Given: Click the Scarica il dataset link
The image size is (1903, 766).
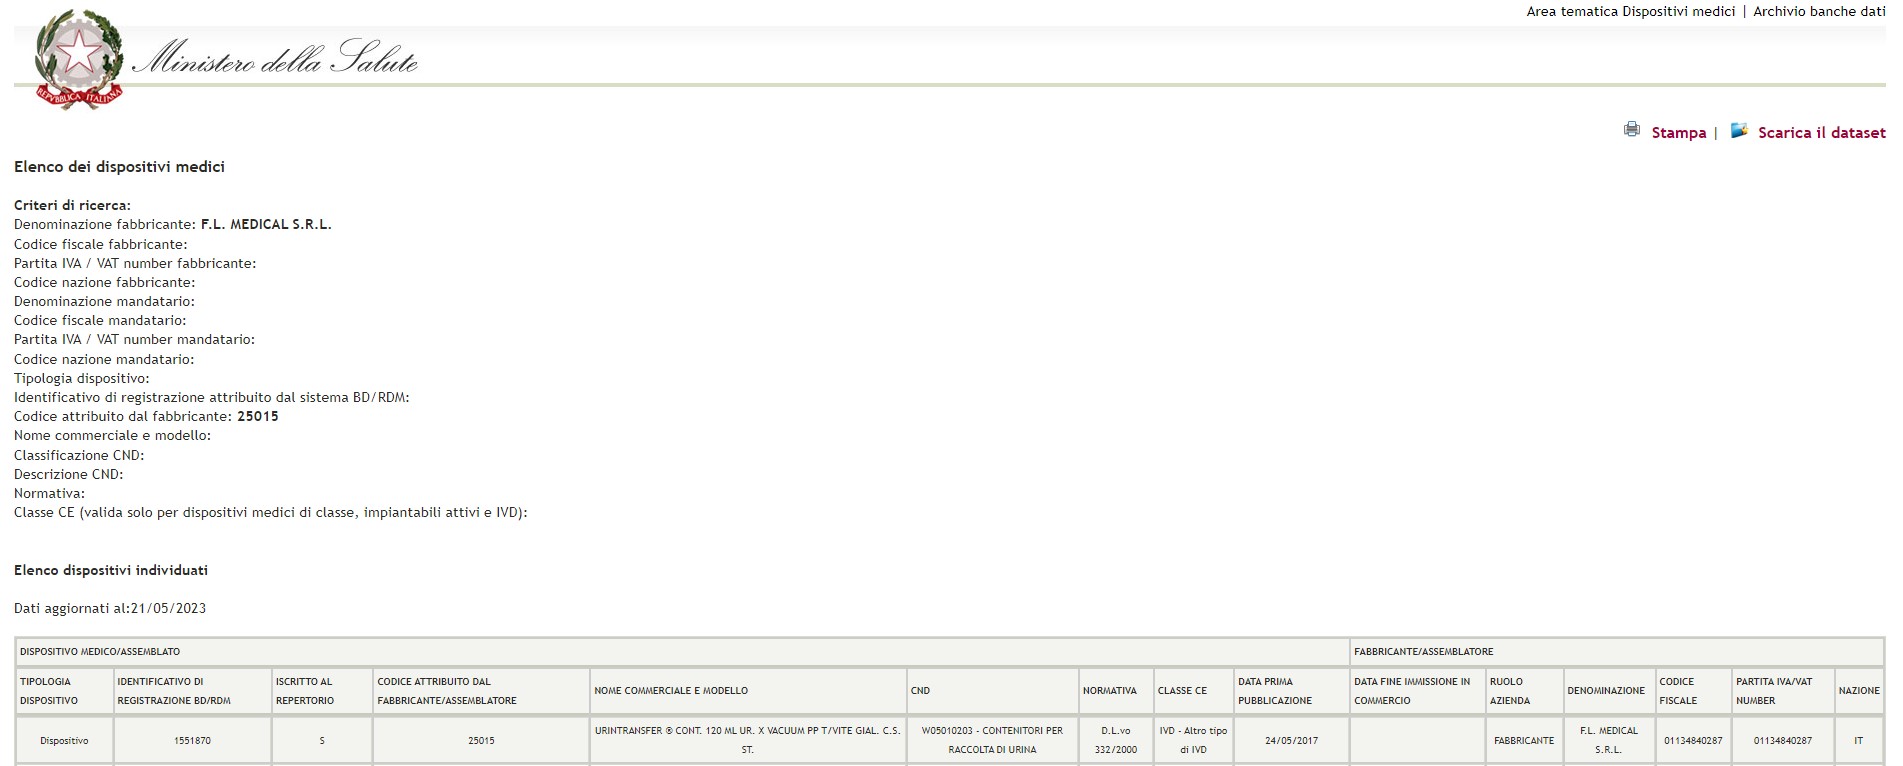Looking at the screenshot, I should click(1821, 133).
